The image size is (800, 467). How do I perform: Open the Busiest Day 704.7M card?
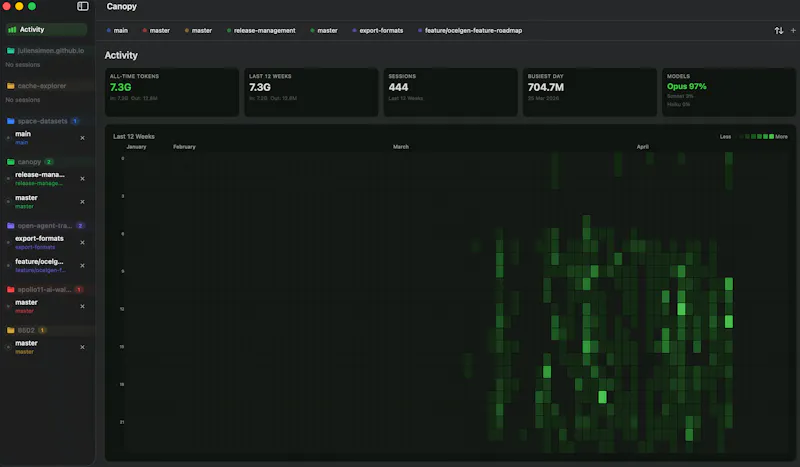click(x=589, y=92)
